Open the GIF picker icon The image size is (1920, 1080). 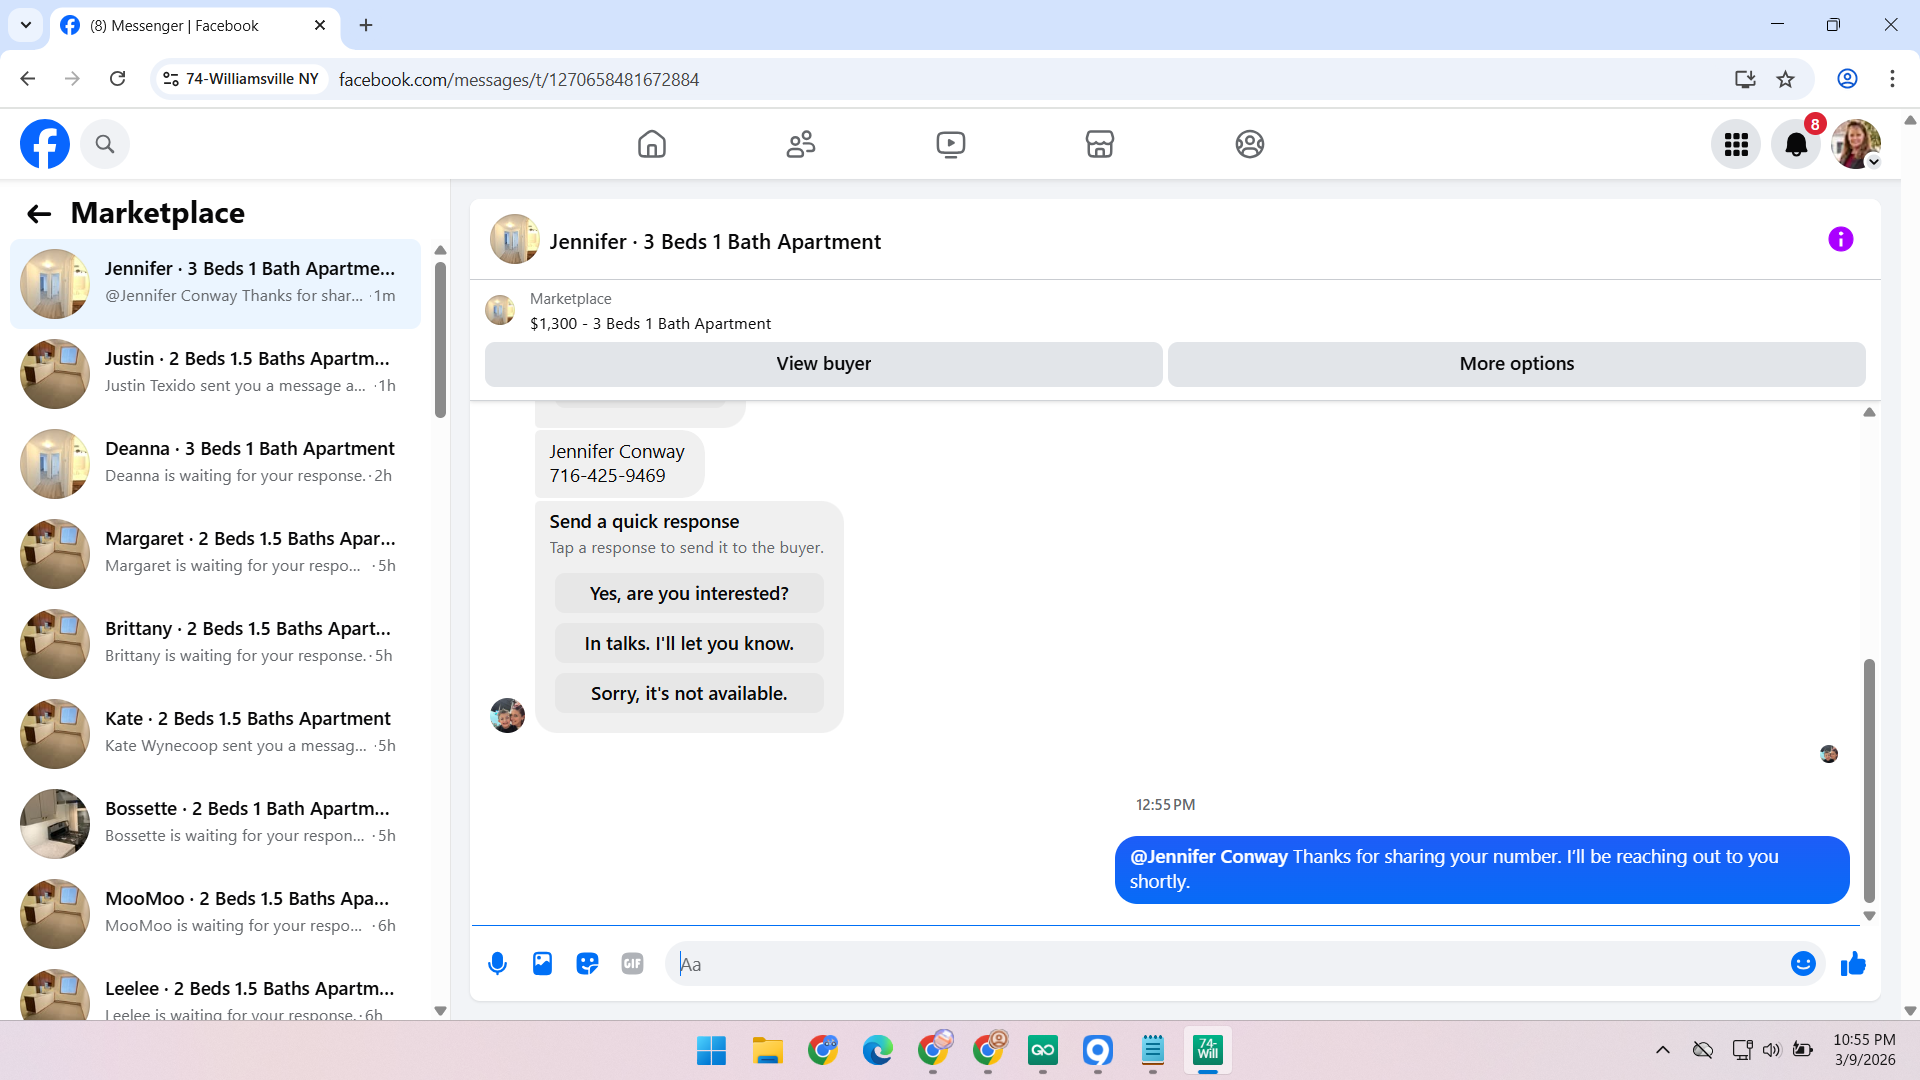click(x=632, y=963)
